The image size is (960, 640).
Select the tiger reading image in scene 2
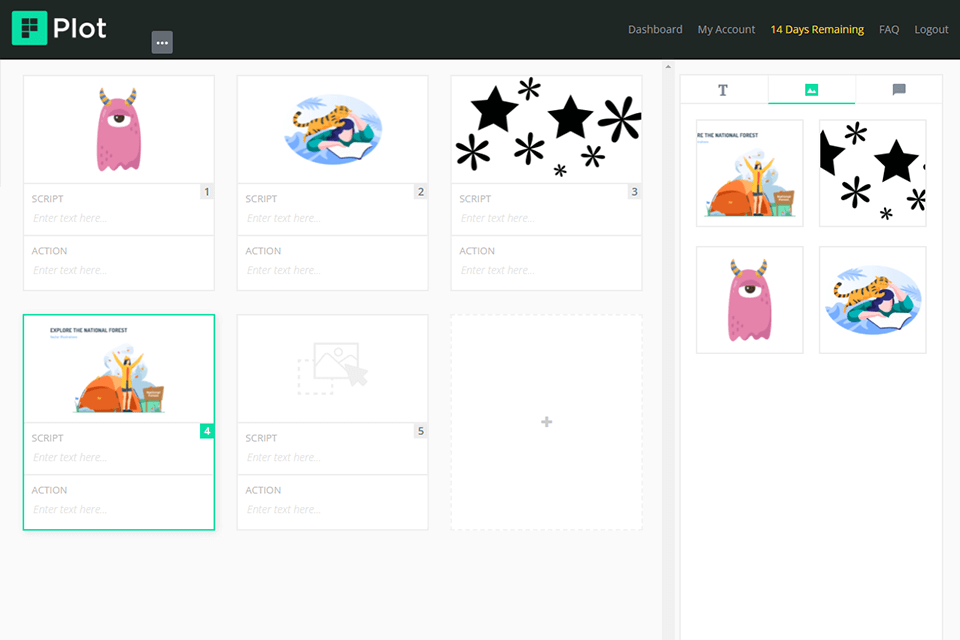click(x=333, y=129)
